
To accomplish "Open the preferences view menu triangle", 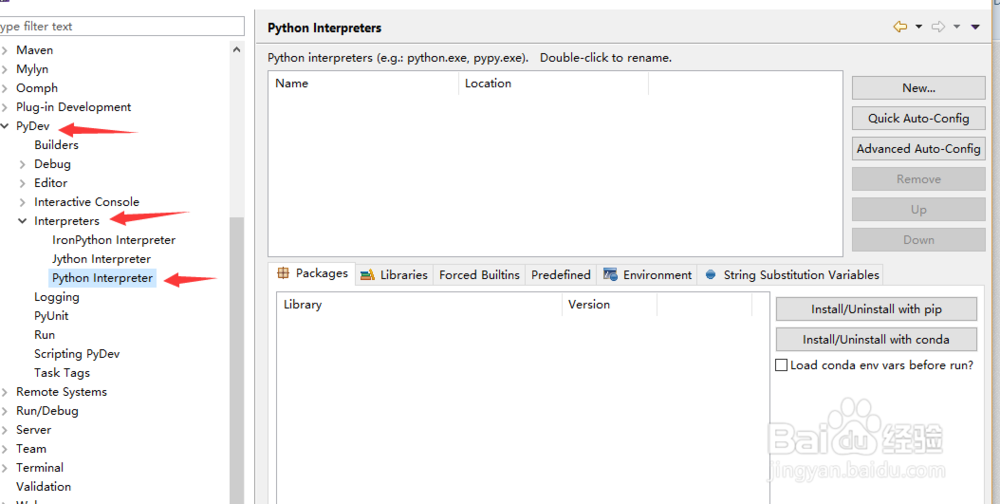I will [x=975, y=27].
